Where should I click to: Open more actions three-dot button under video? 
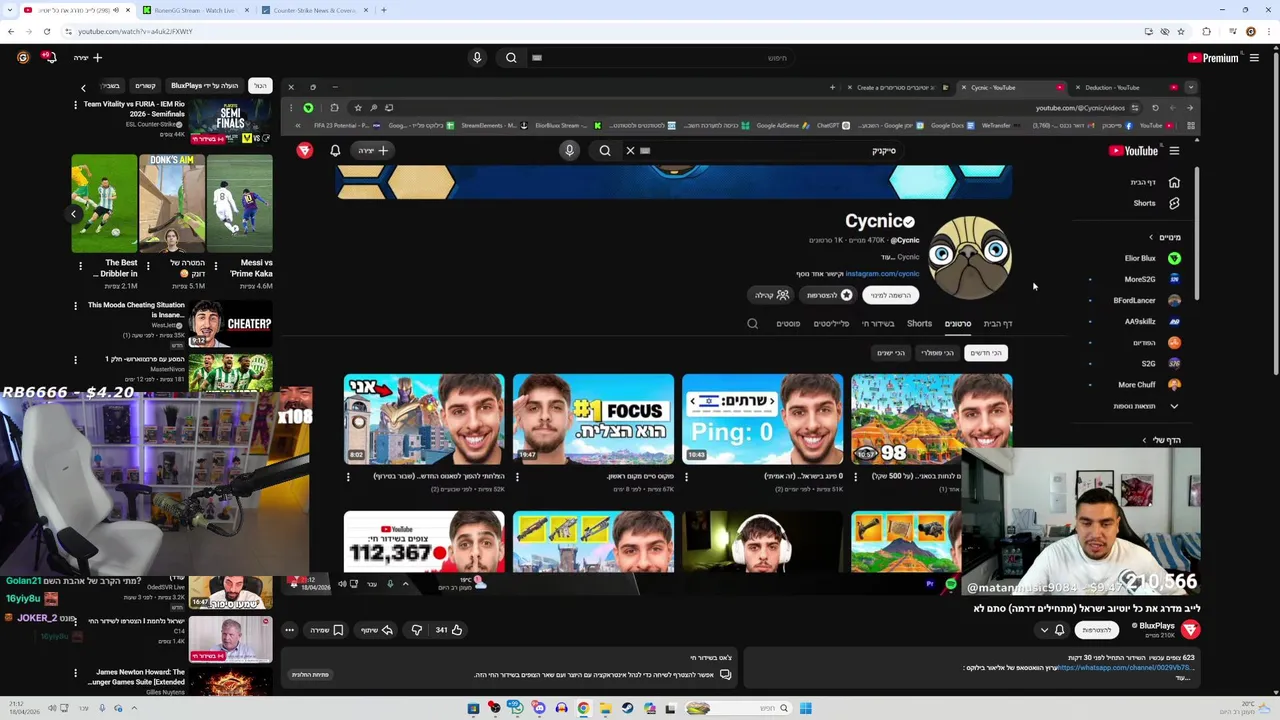pos(290,630)
